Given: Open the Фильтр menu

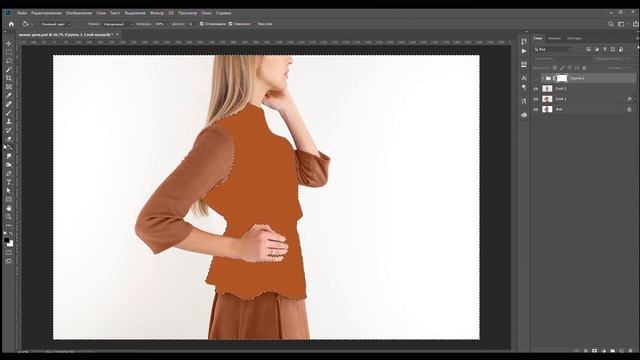Looking at the screenshot, I should coord(157,13).
